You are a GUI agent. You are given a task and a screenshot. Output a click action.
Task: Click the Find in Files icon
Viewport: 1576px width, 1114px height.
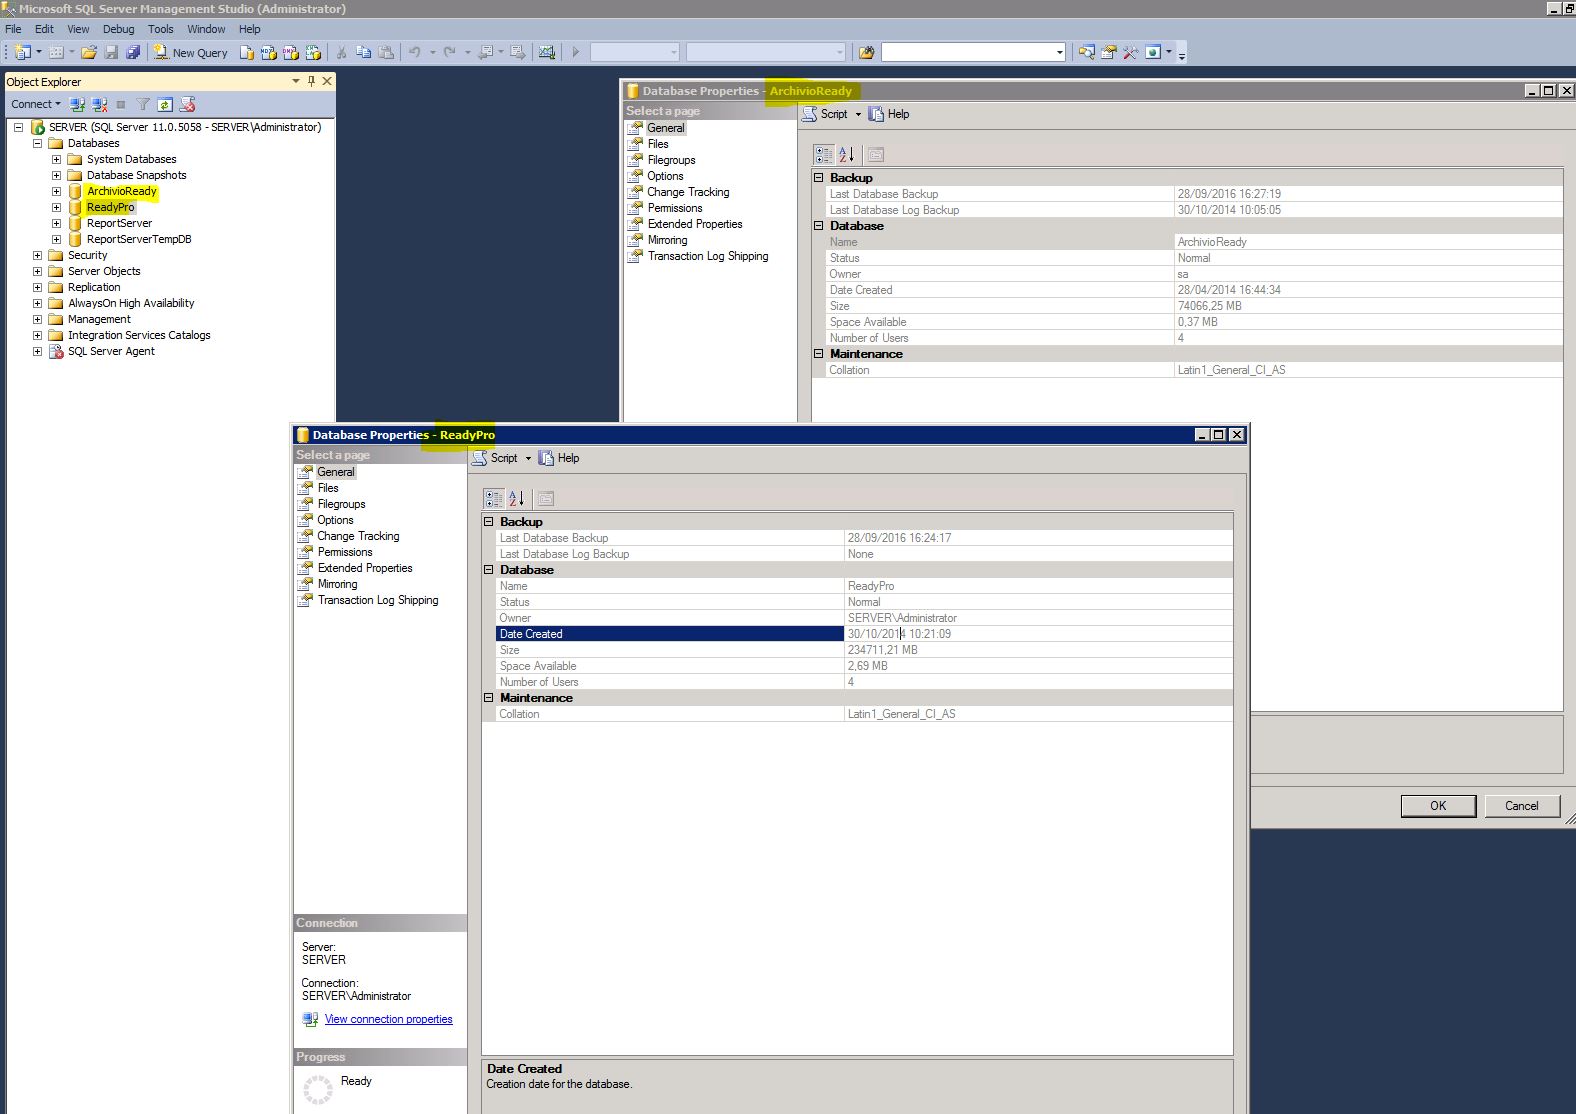[x=867, y=52]
